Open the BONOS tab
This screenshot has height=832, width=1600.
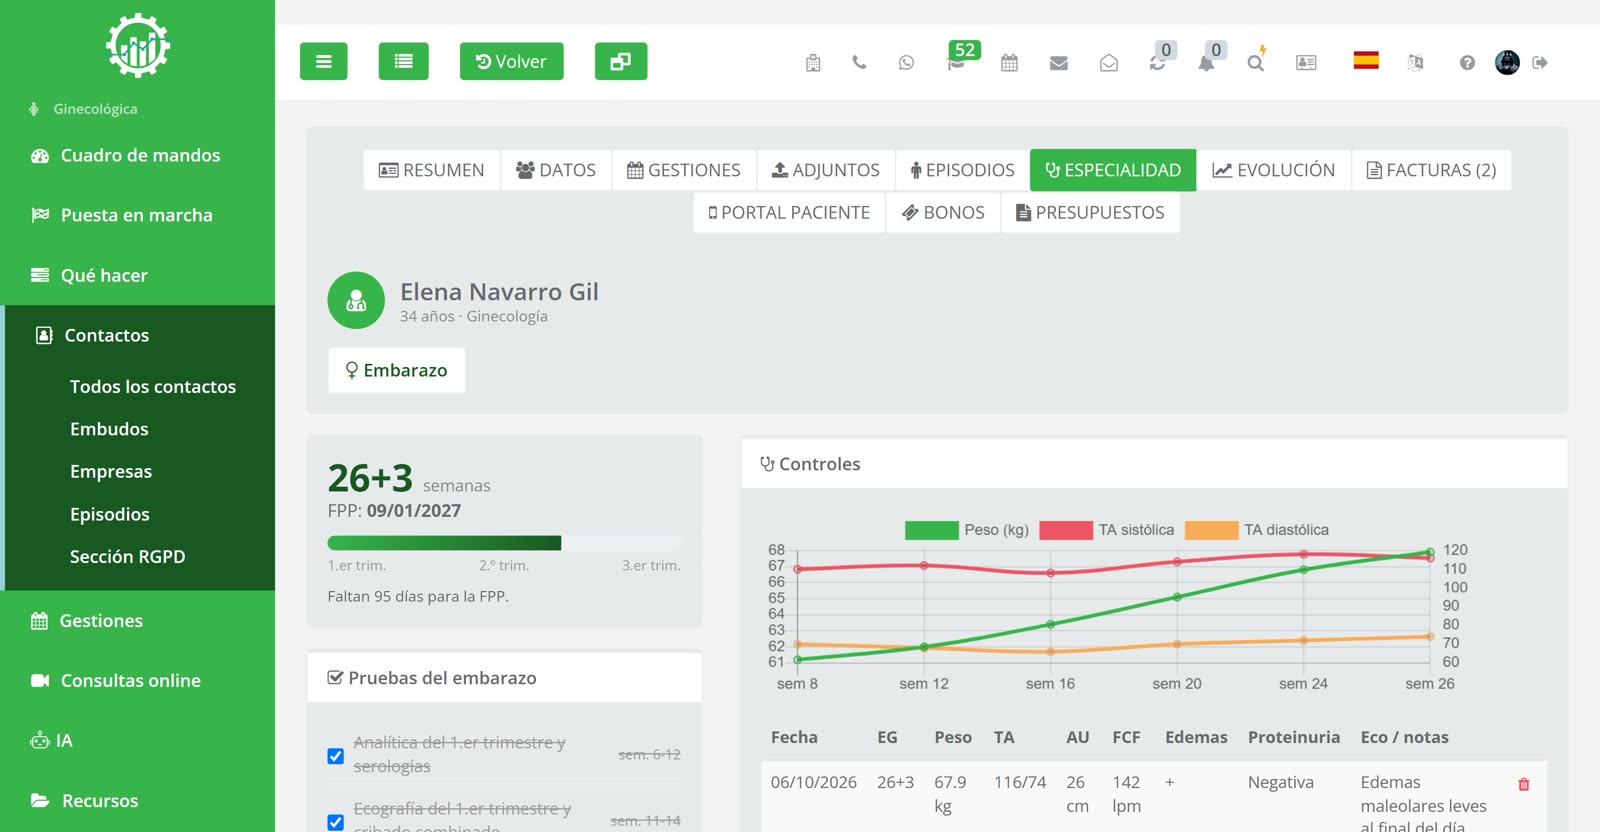943,212
